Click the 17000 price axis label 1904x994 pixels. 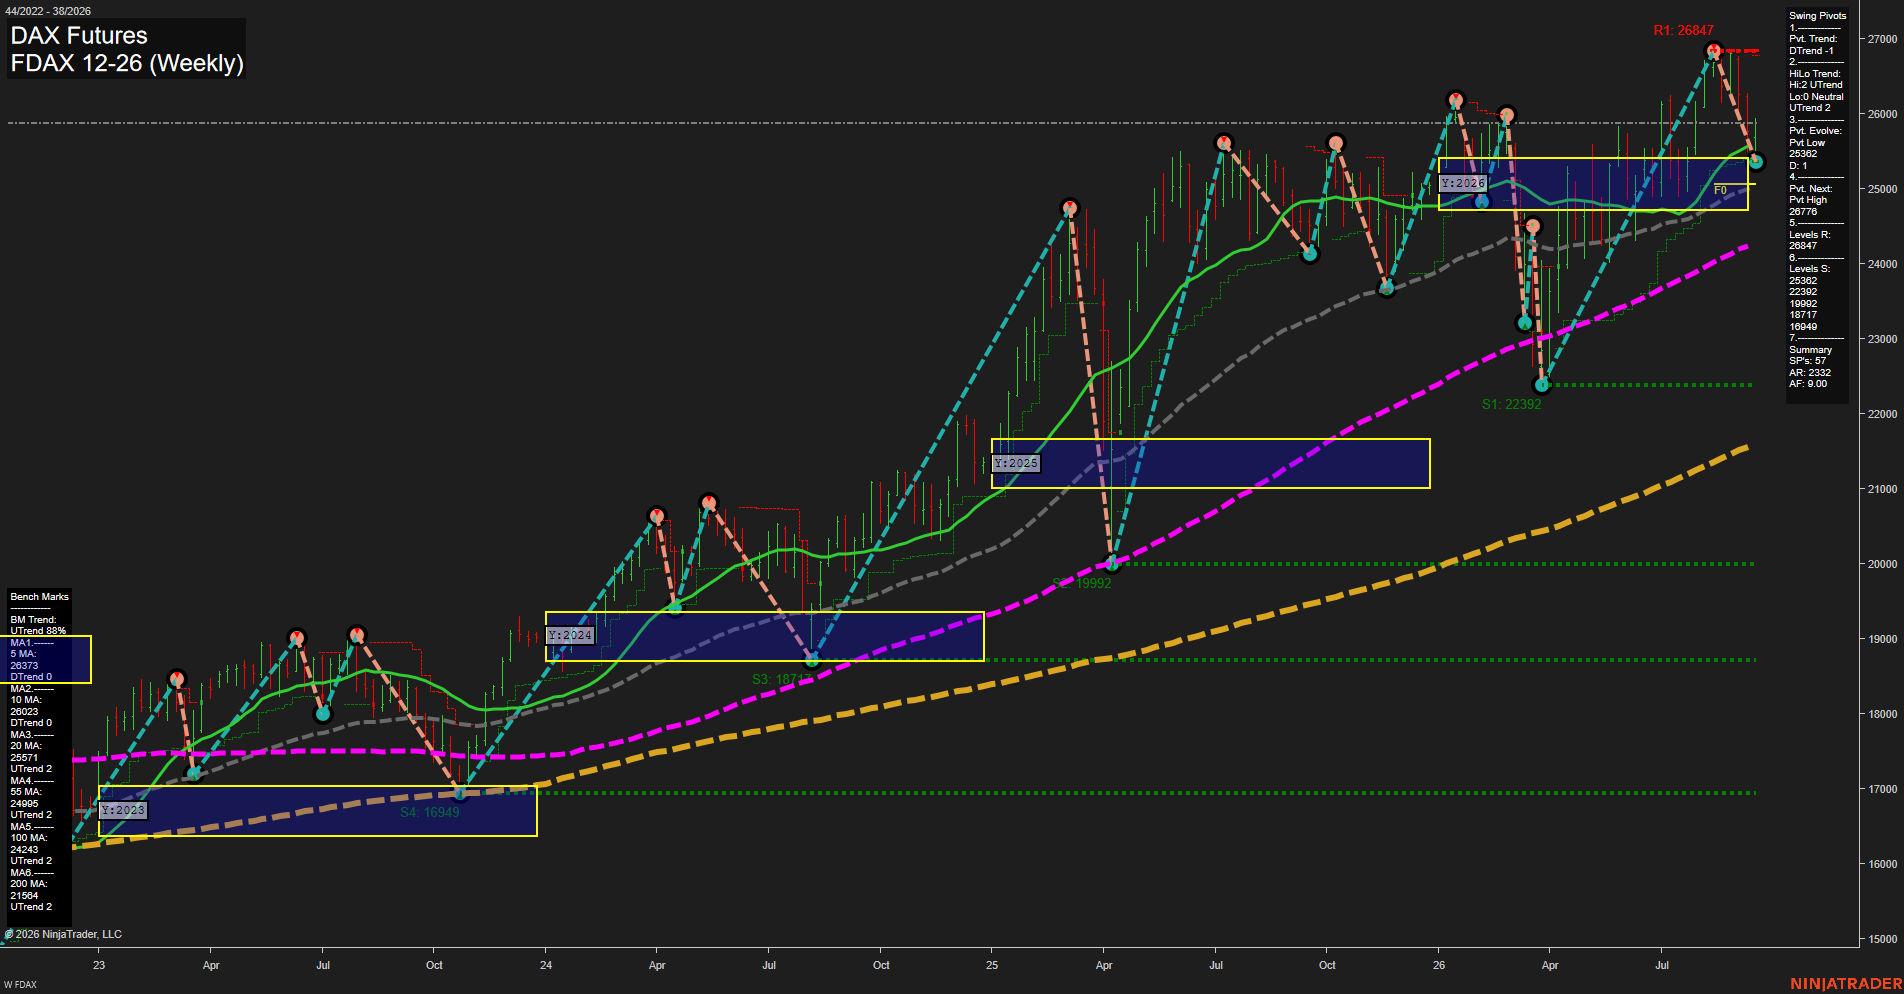pyautogui.click(x=1882, y=789)
